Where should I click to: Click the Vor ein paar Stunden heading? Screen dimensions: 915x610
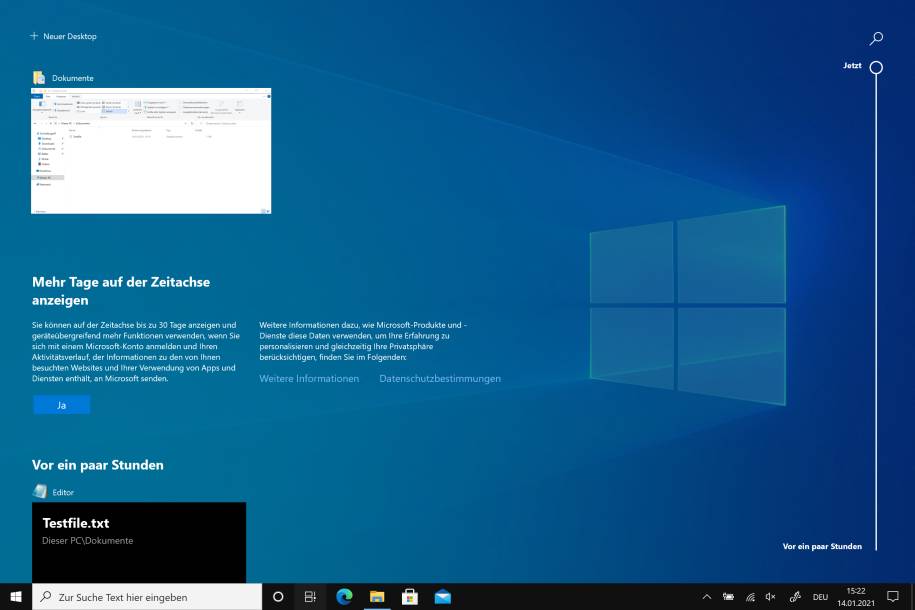coord(97,465)
